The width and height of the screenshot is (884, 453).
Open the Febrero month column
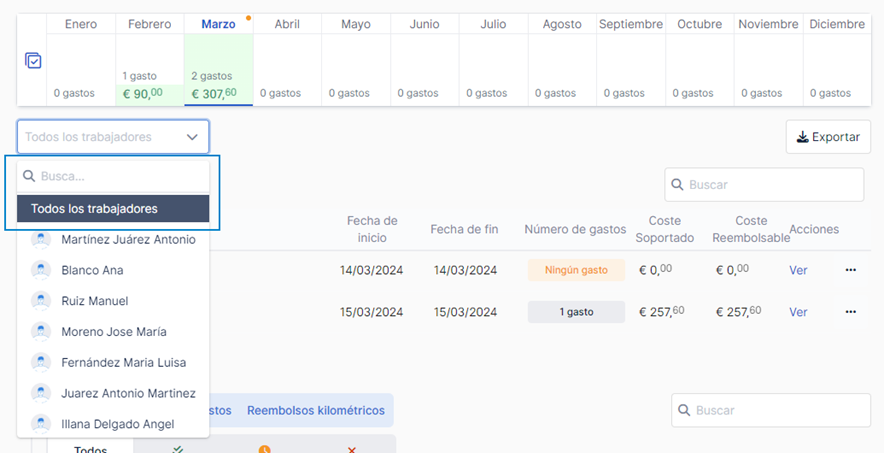(x=149, y=60)
